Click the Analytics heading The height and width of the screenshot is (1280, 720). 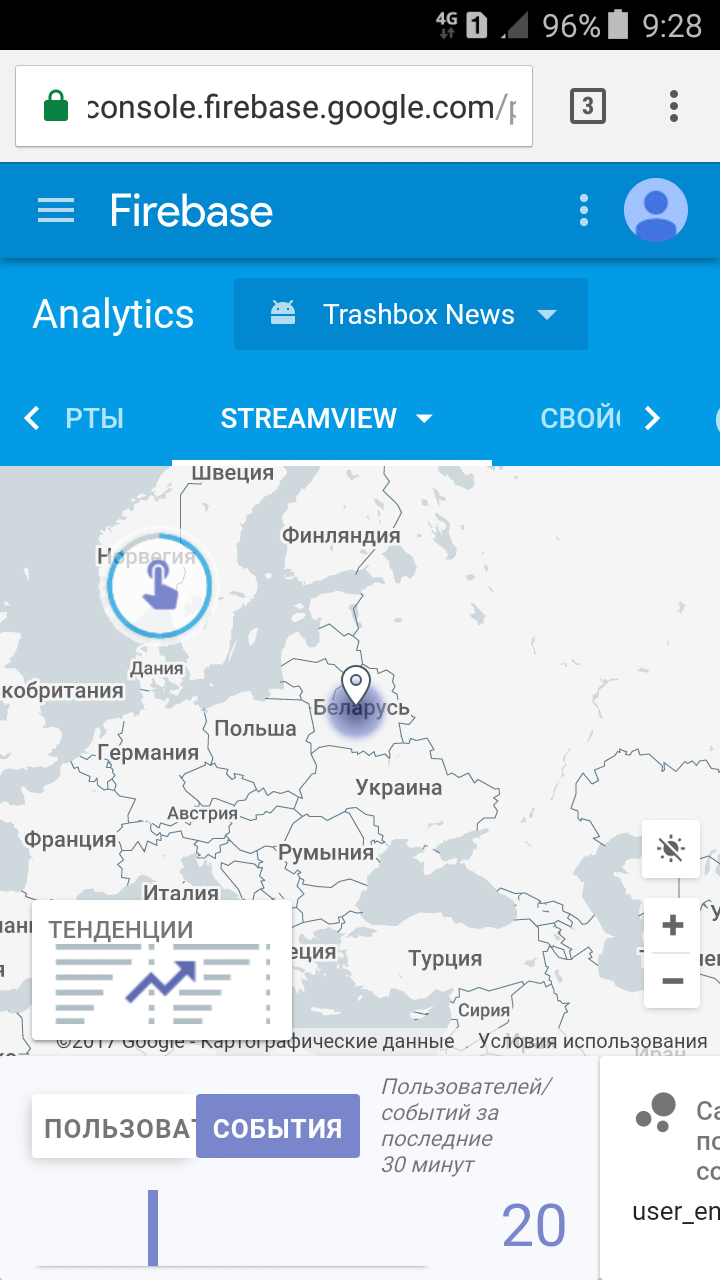pyautogui.click(x=114, y=314)
